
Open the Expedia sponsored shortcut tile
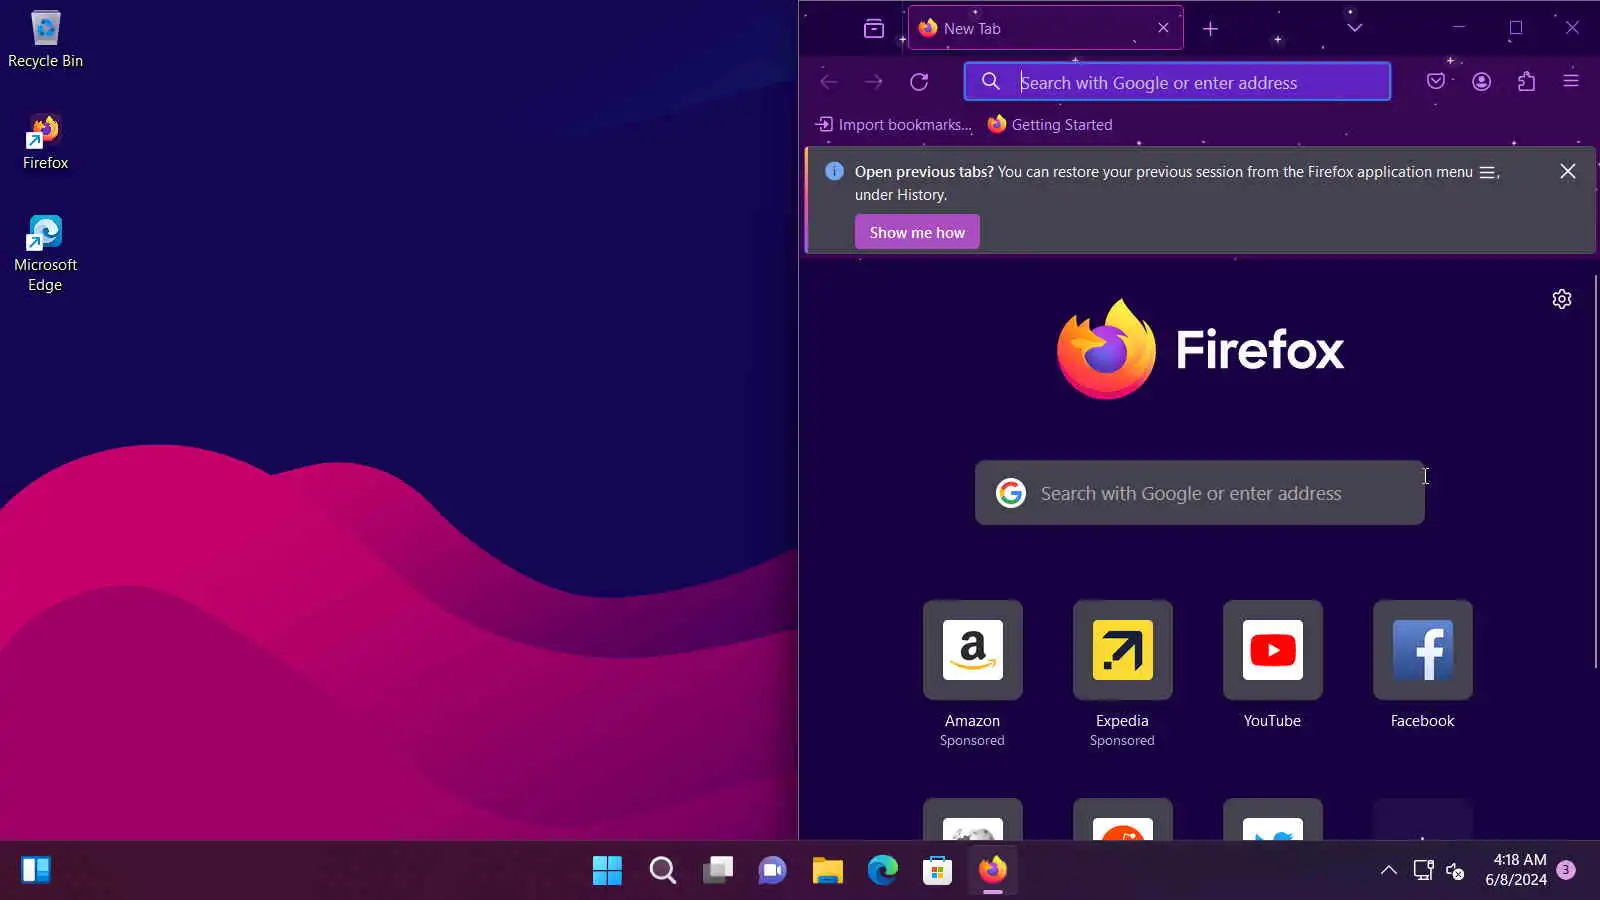click(x=1123, y=650)
